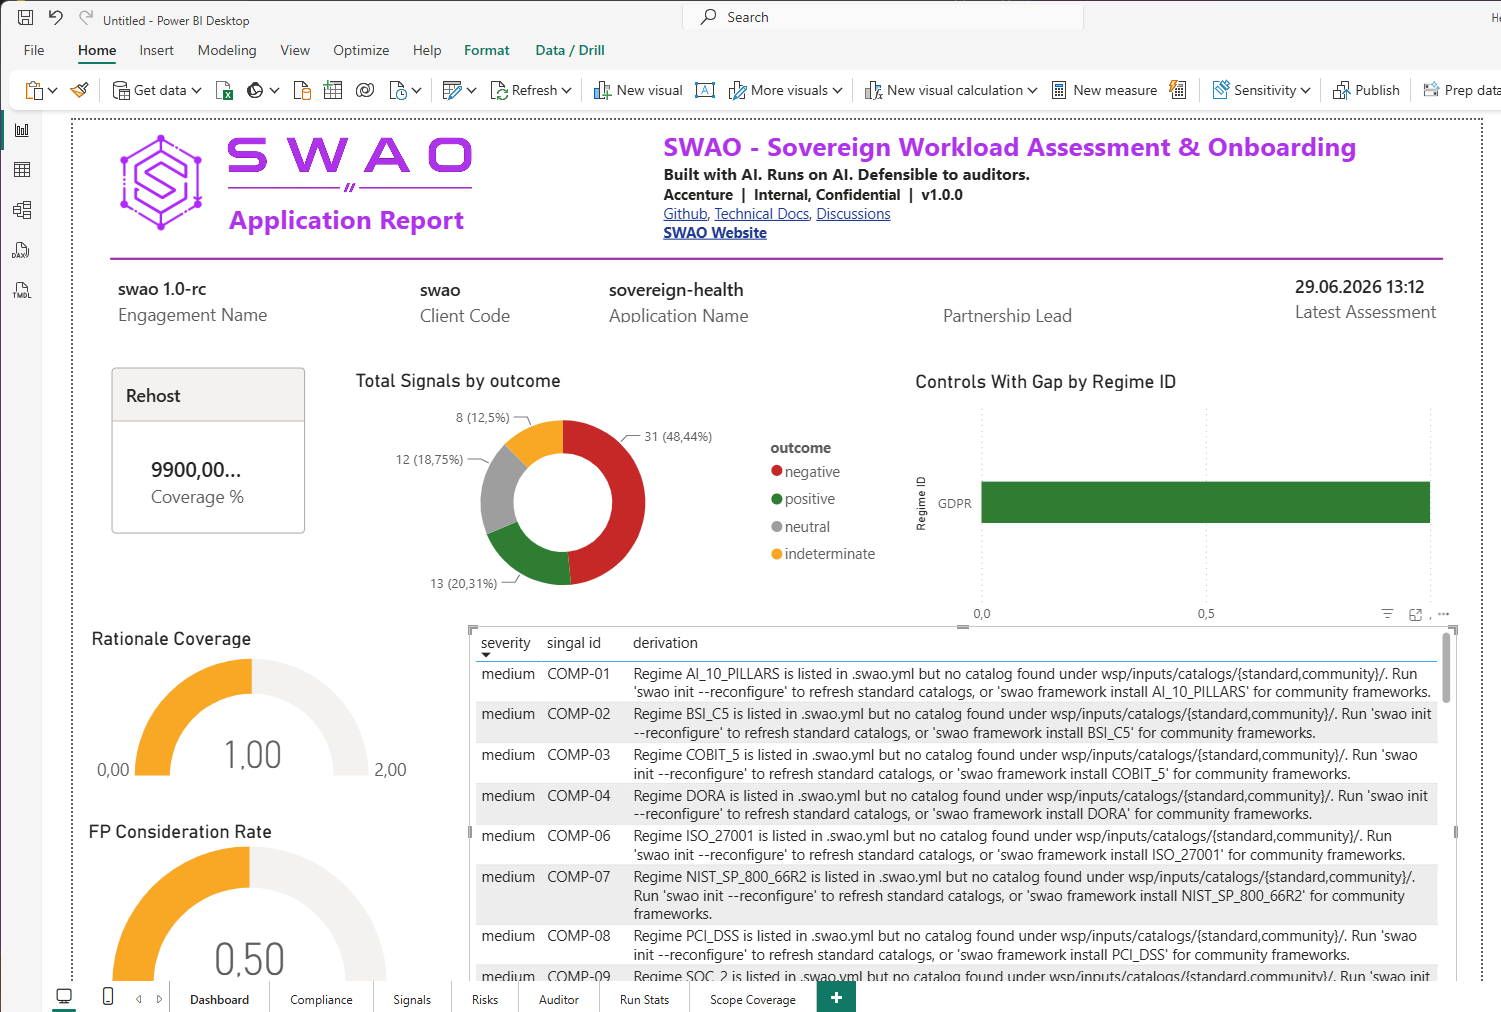Click the New measure button

click(x=1104, y=90)
